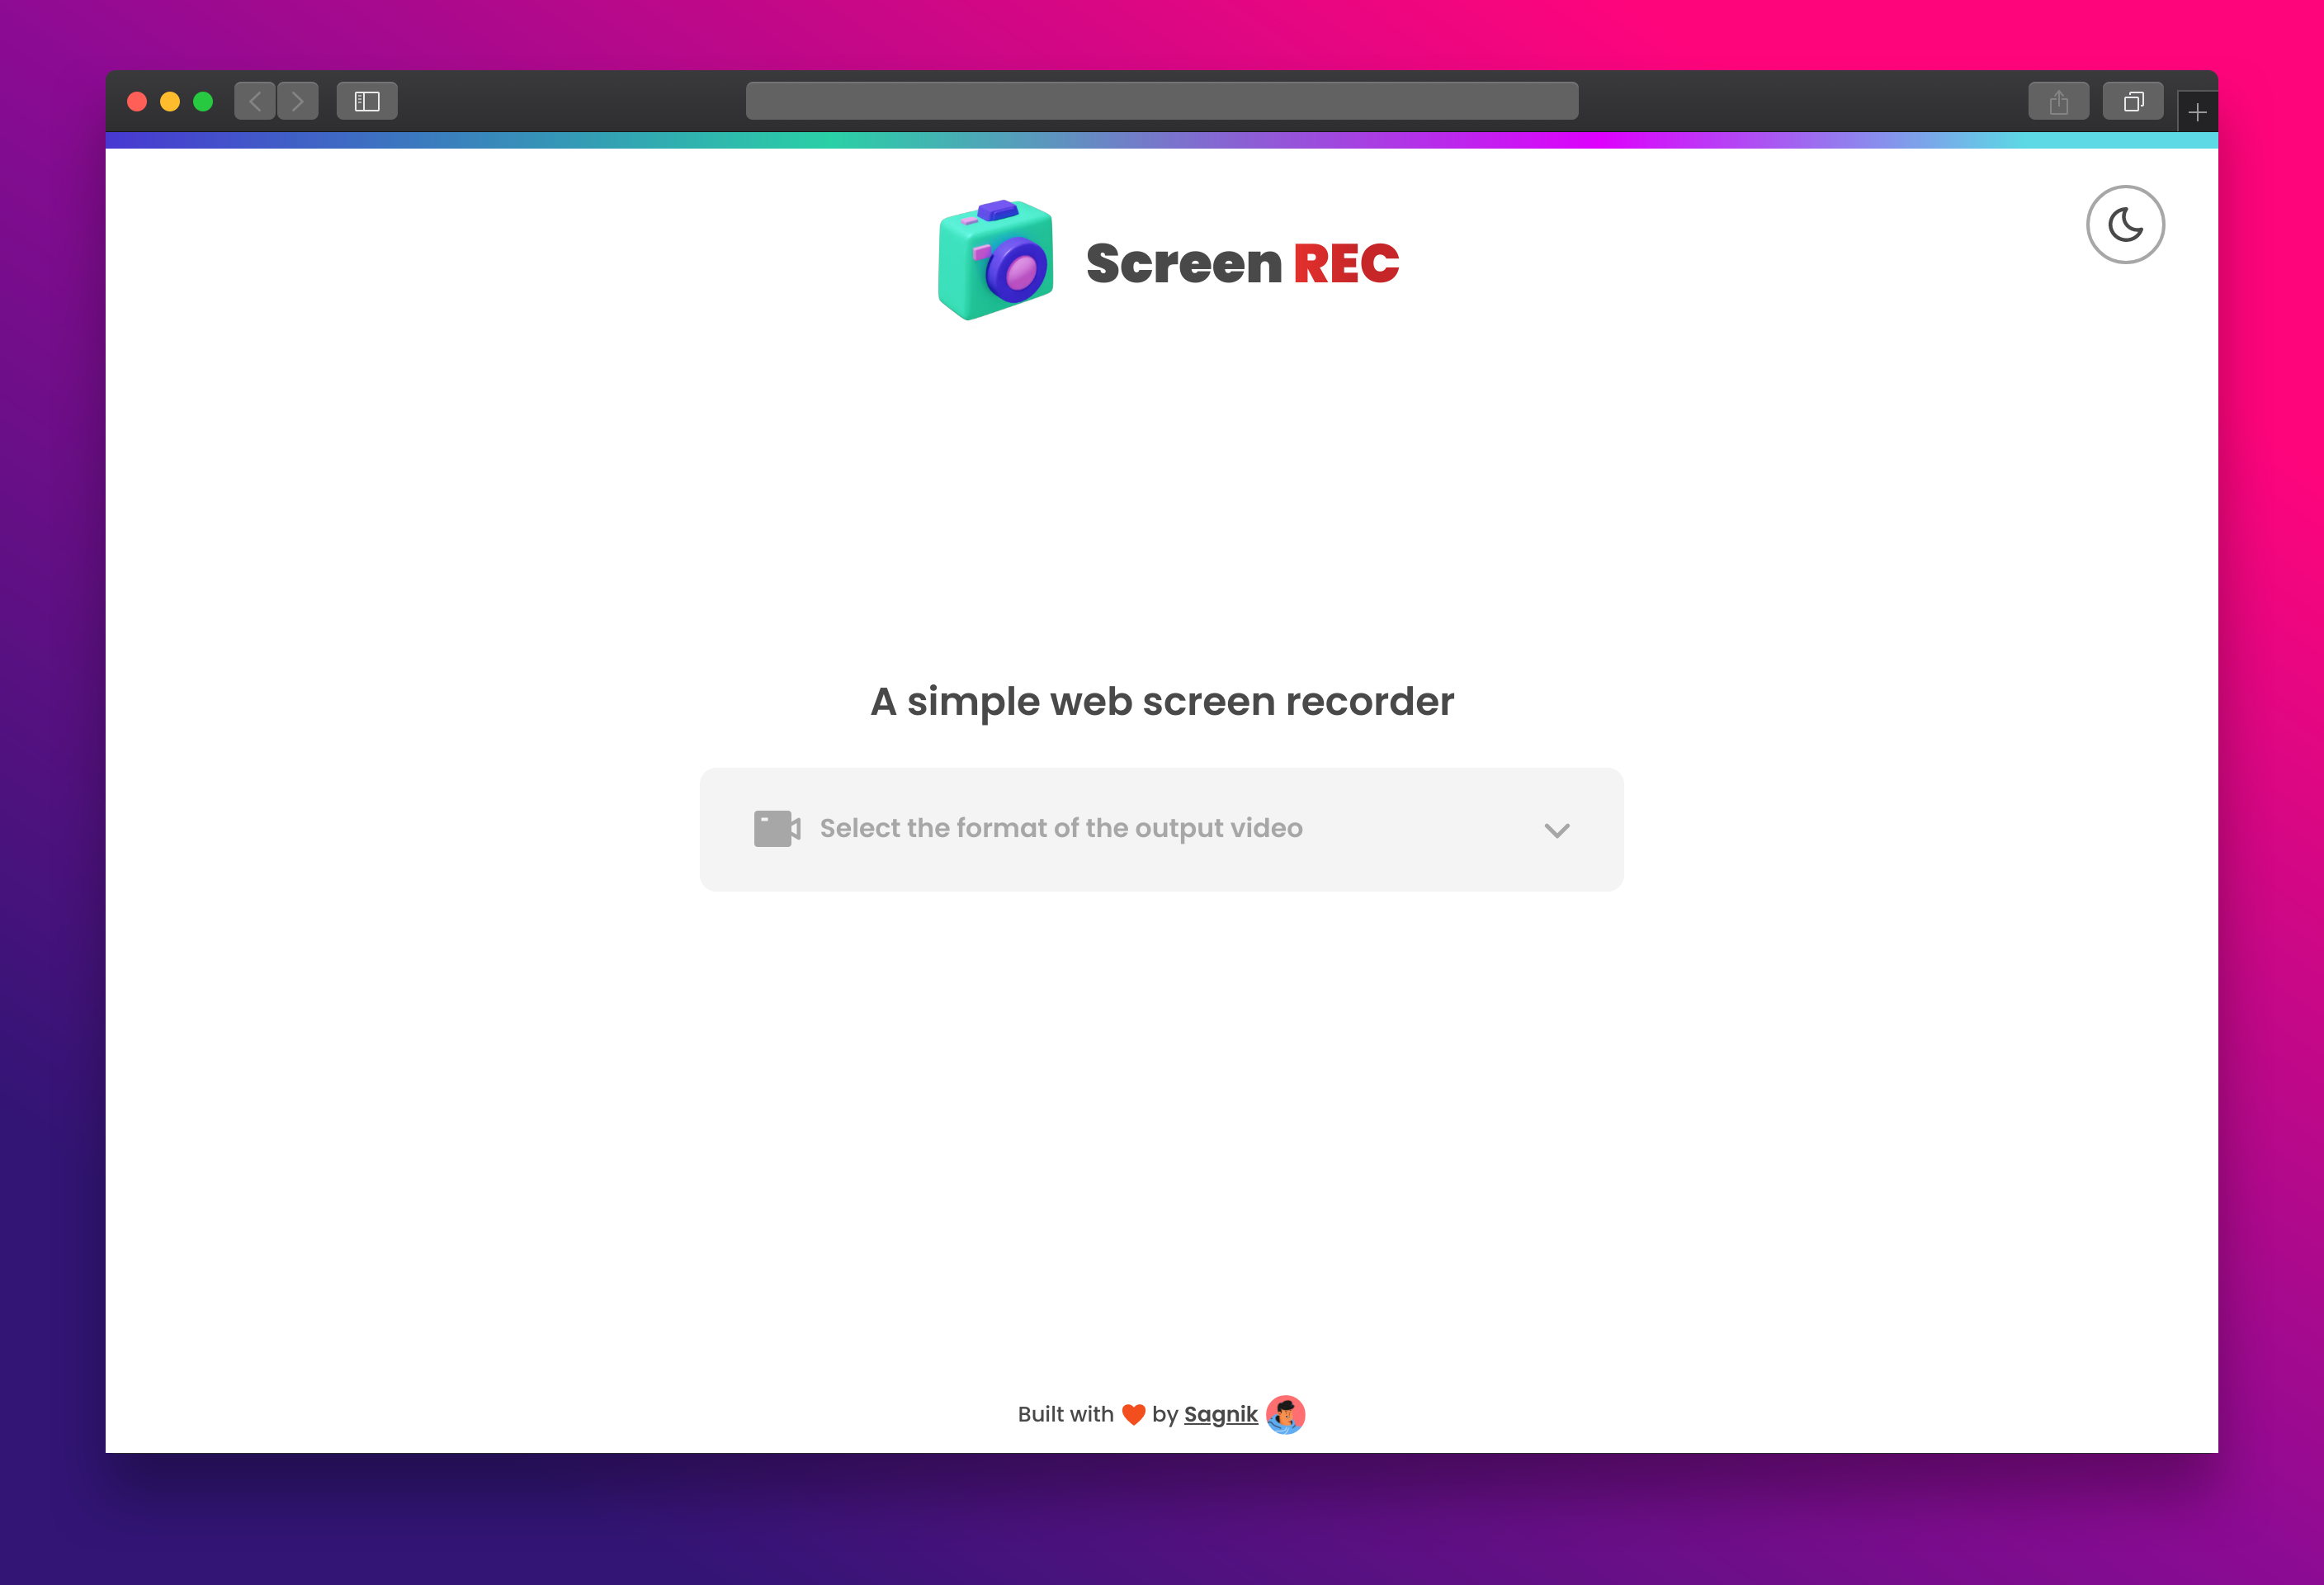2324x1585 pixels.
Task: Toggle dark mode with moon icon
Action: [x=2124, y=225]
